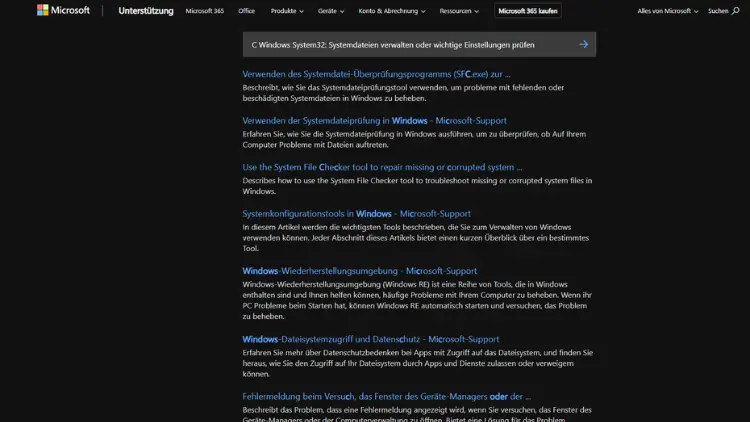750x422 pixels.
Task: Click the Microsoft logo
Action: [x=63, y=10]
